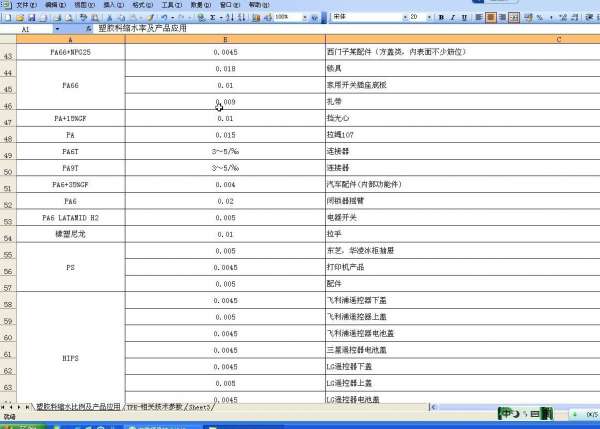
Task: Click the New workbook icon
Action: [8, 17]
